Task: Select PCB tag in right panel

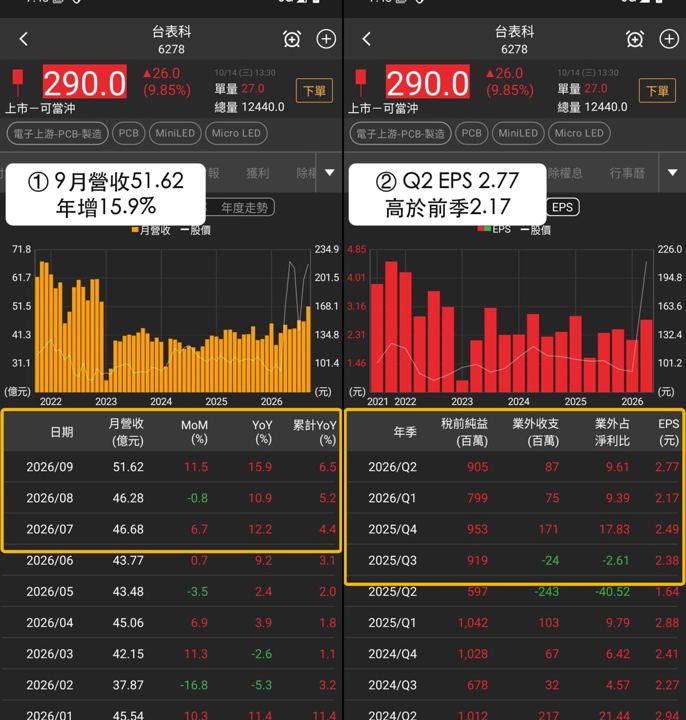Action: 472,134
